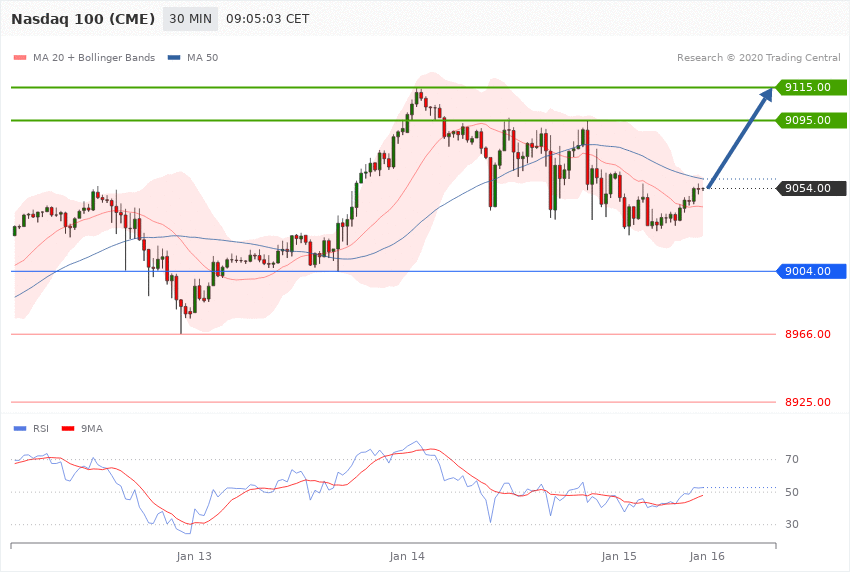Screen dimensions: 850x576
Task: Select the 30 MIN timeframe badge
Action: click(190, 19)
